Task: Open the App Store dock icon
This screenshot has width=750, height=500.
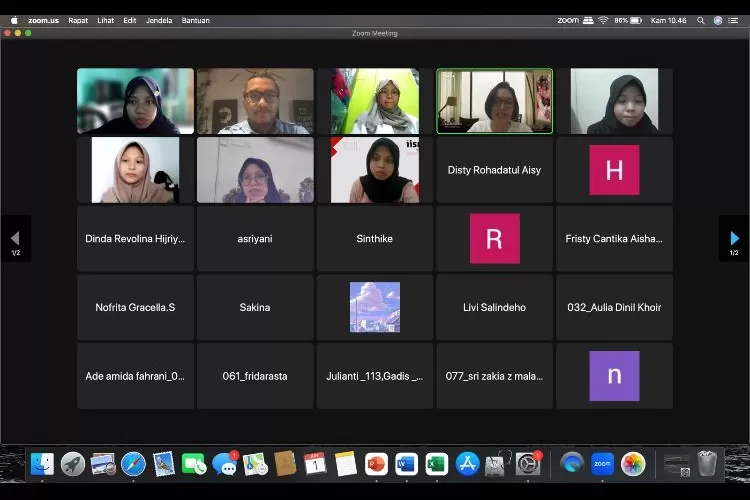Action: pyautogui.click(x=467, y=464)
